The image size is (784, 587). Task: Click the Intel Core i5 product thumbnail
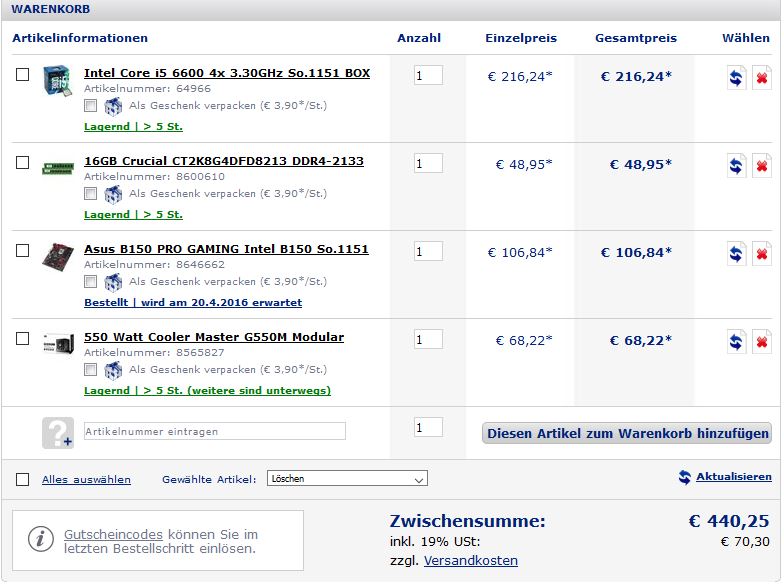tap(57, 81)
